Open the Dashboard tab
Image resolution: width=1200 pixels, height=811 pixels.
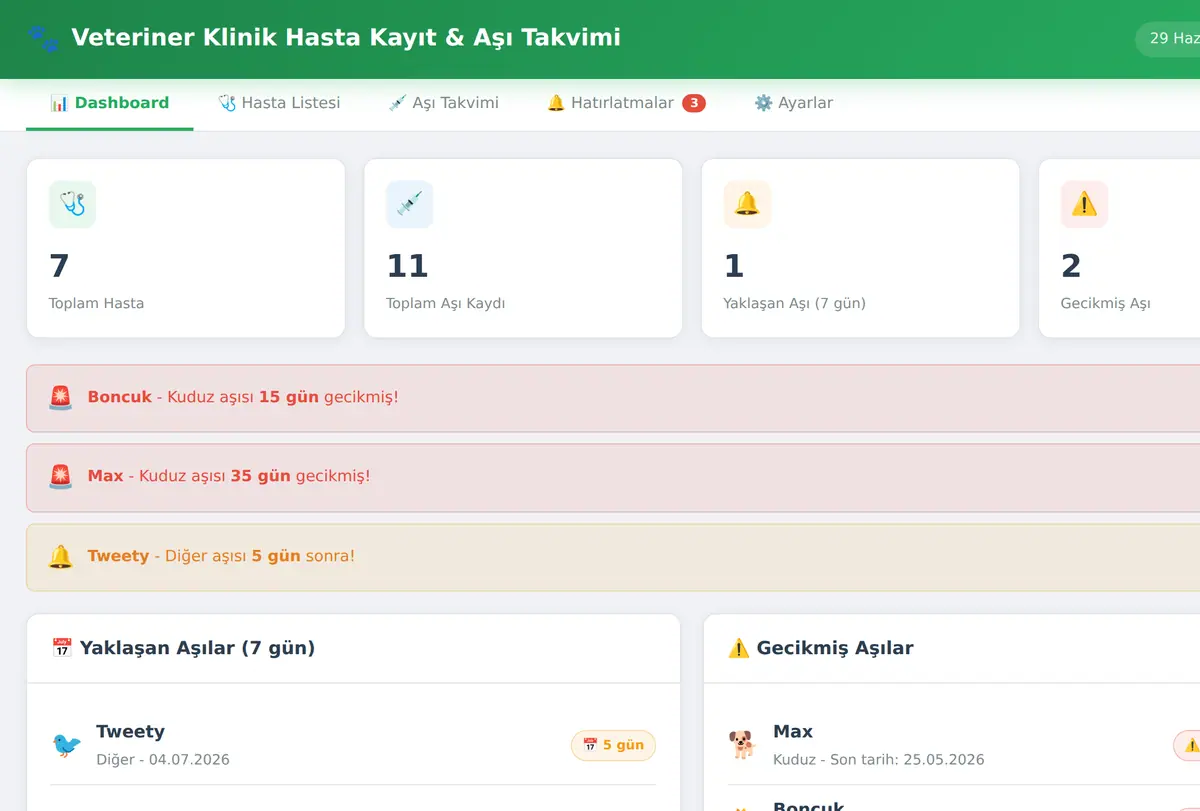110,103
